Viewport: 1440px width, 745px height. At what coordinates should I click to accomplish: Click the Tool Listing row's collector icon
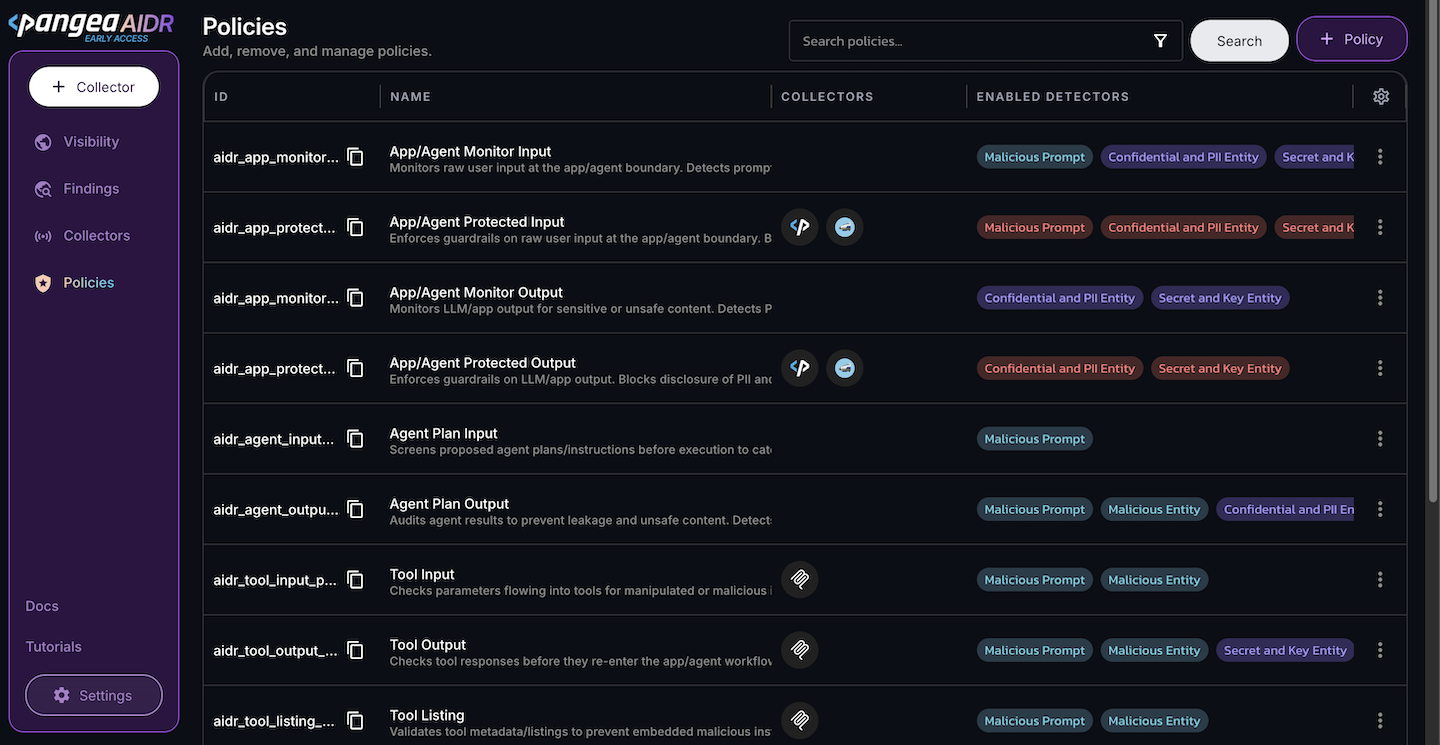click(x=800, y=720)
